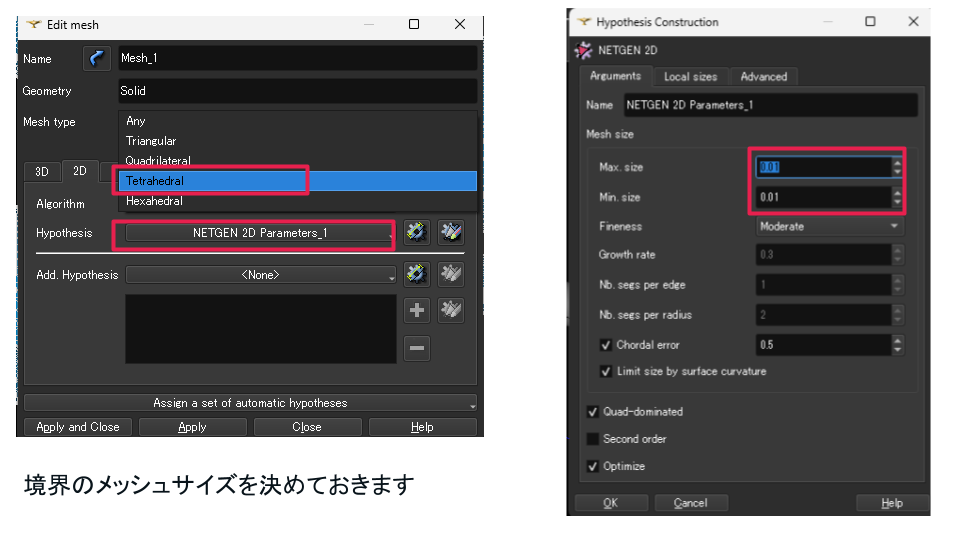Screen dimensions: 960x540
Task: Open Assign a set of automatic hypotheses
Action: [x=250, y=403]
